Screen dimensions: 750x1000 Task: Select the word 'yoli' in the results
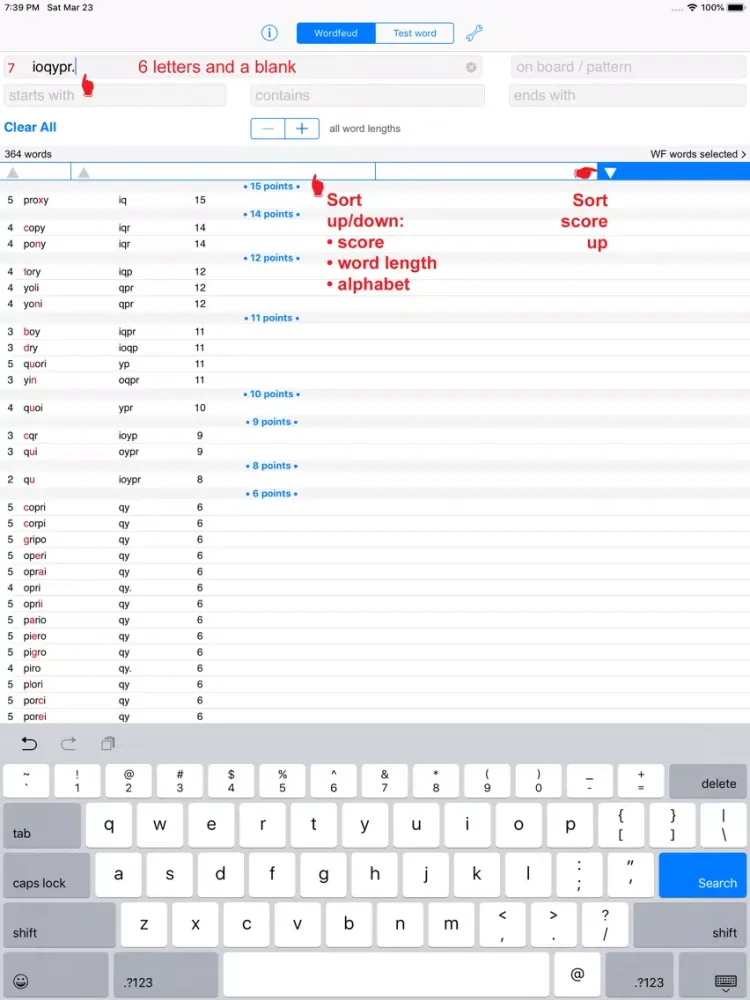point(31,288)
